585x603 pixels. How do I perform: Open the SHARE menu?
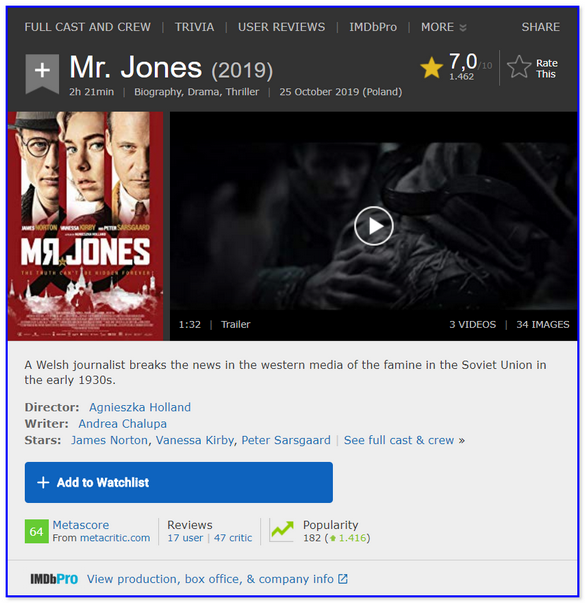click(x=540, y=27)
